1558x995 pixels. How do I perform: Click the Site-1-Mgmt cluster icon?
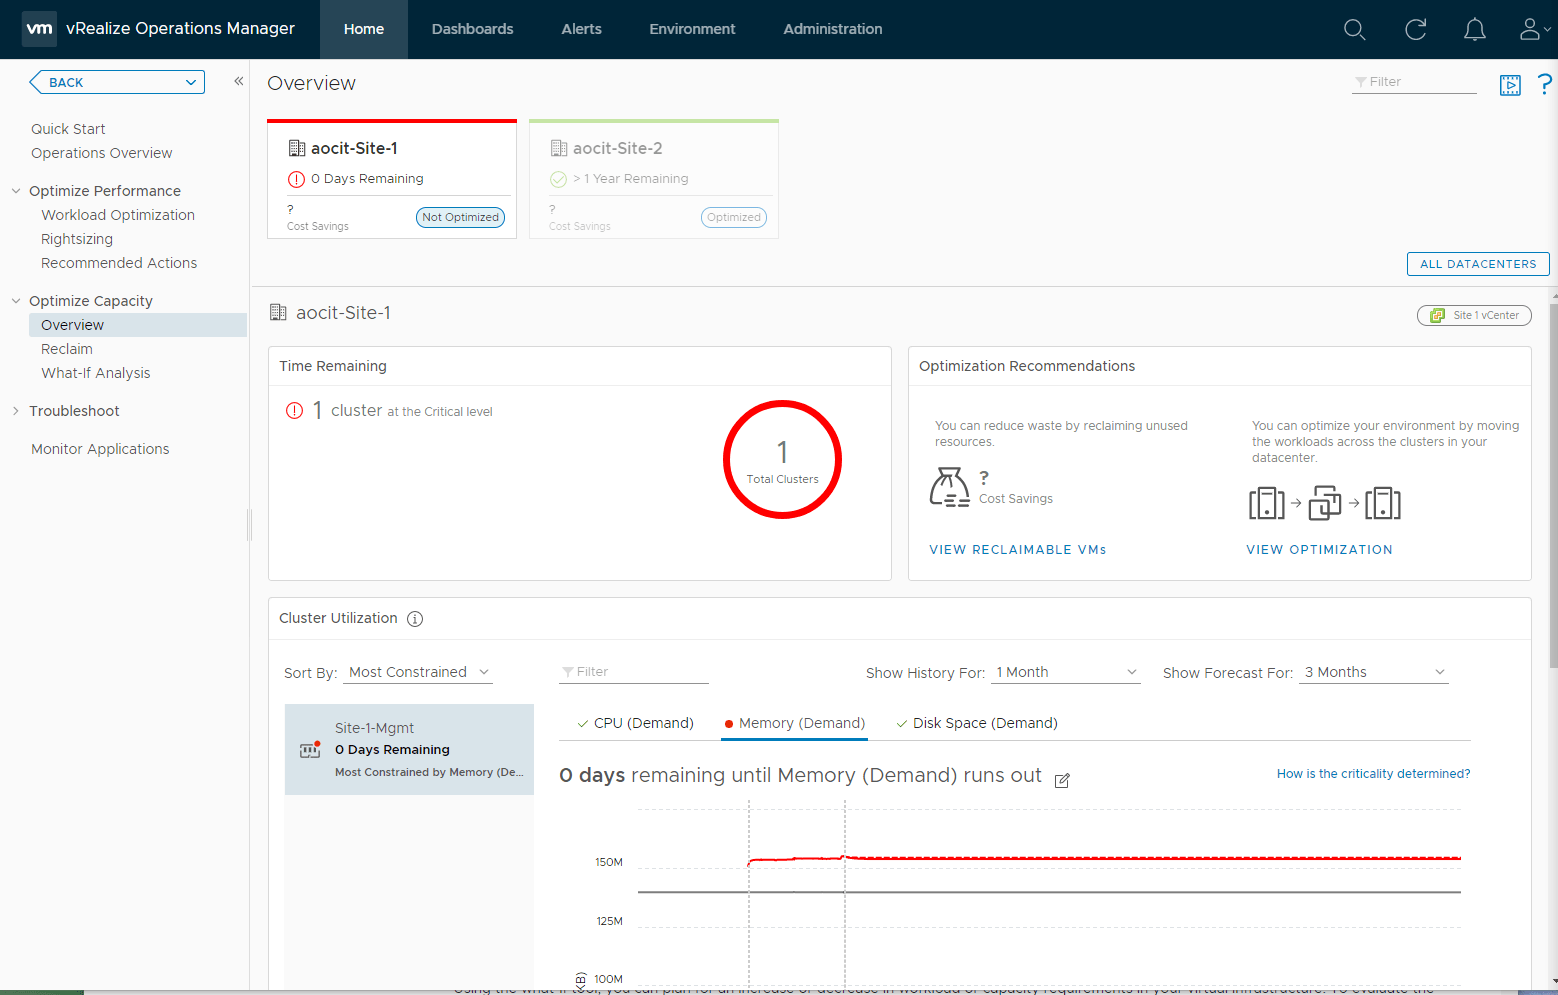(x=310, y=750)
